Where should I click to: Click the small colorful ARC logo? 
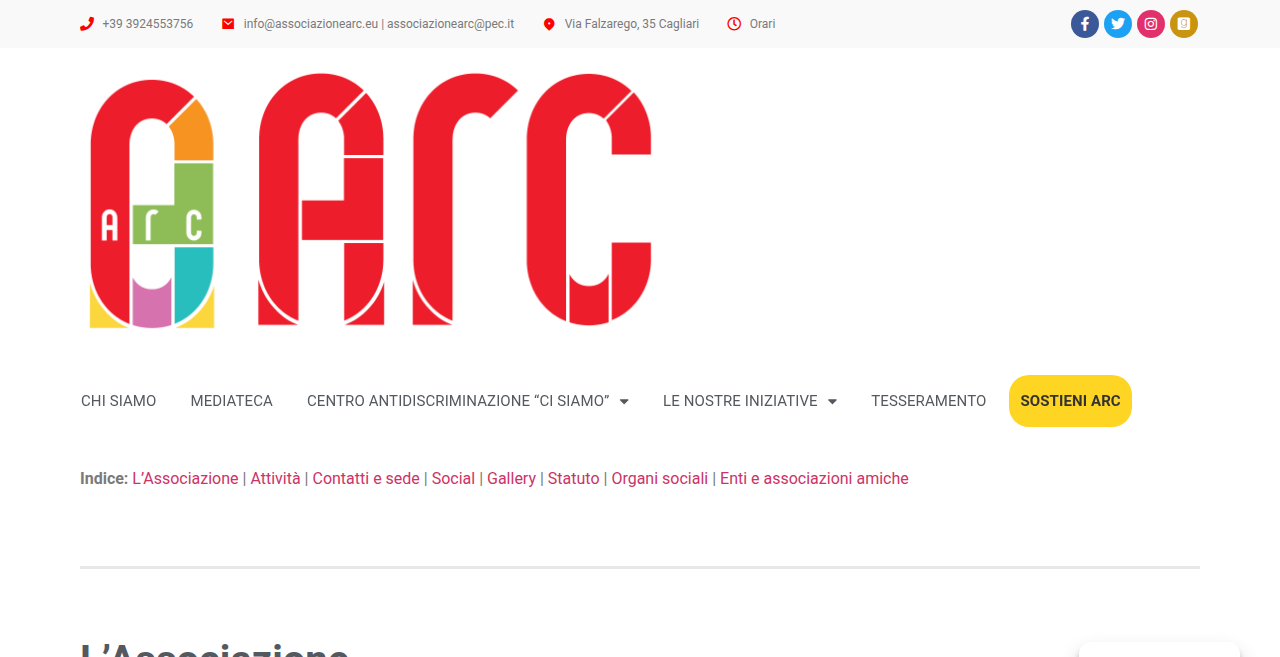(x=152, y=204)
